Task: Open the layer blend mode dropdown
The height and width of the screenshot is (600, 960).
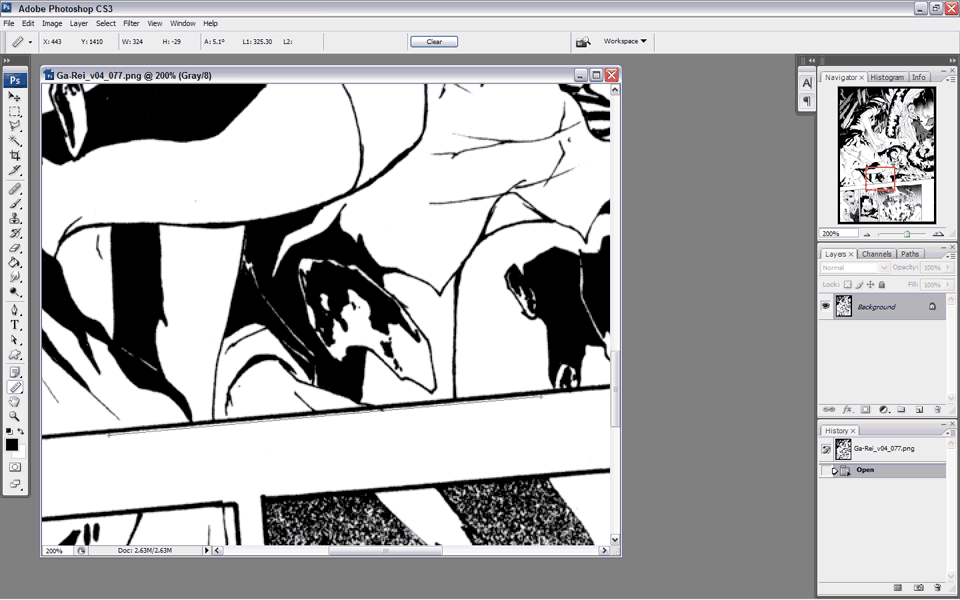Action: (855, 268)
